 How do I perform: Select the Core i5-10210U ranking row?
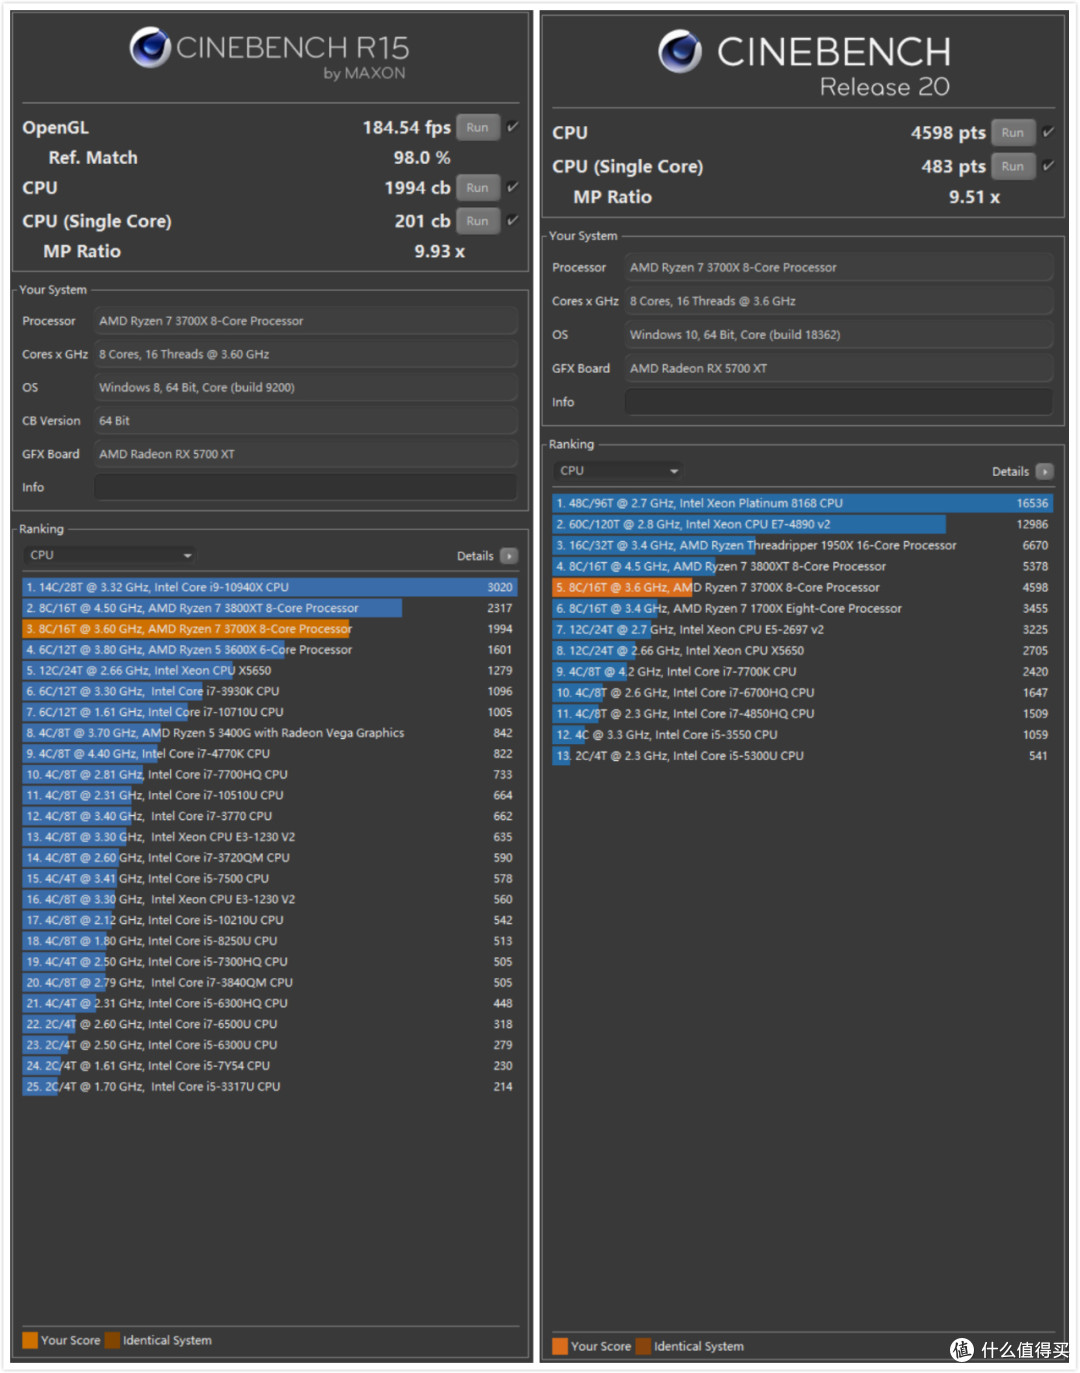click(270, 920)
